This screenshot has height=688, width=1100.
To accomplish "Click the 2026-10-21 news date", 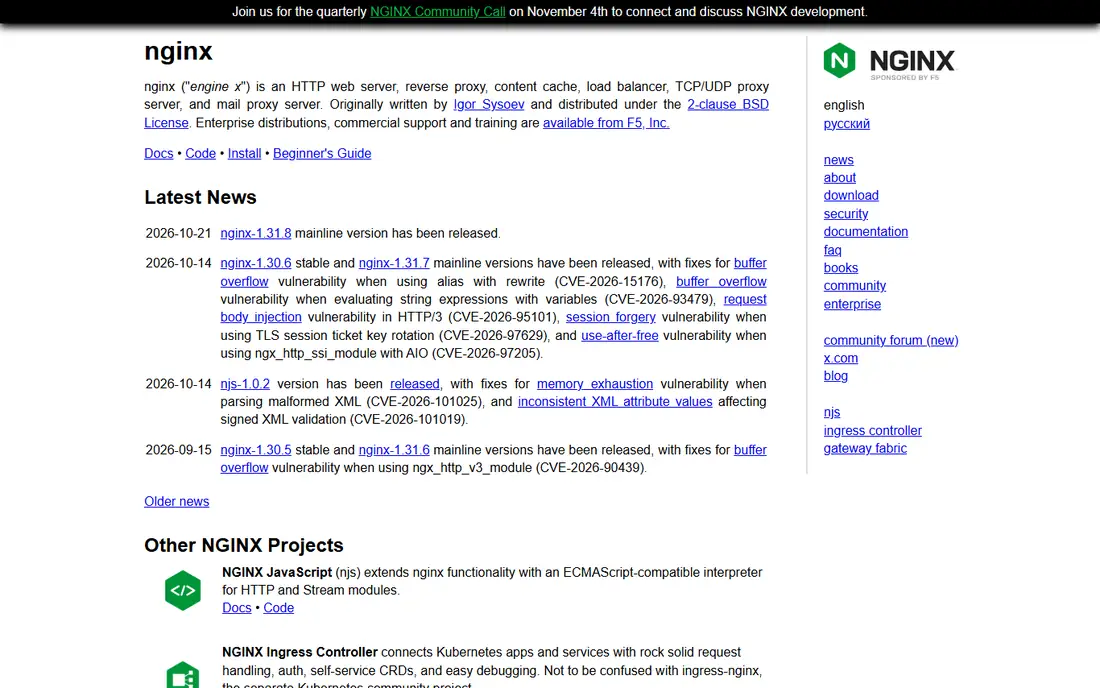I will [x=178, y=234].
